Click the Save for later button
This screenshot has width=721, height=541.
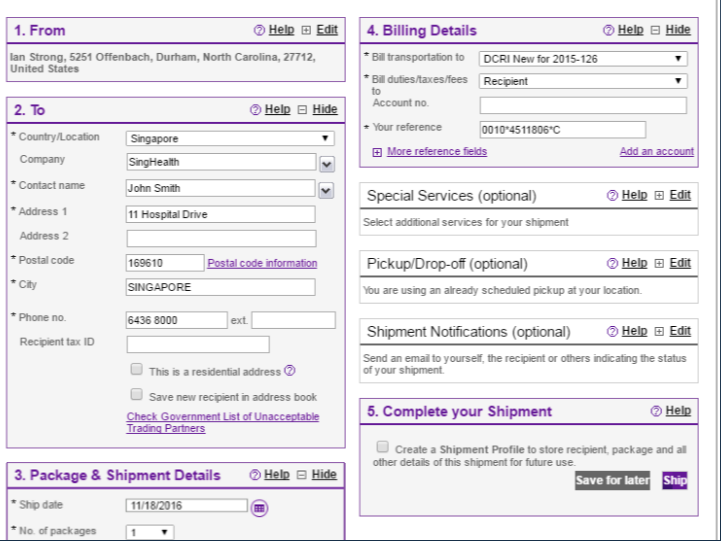612,480
